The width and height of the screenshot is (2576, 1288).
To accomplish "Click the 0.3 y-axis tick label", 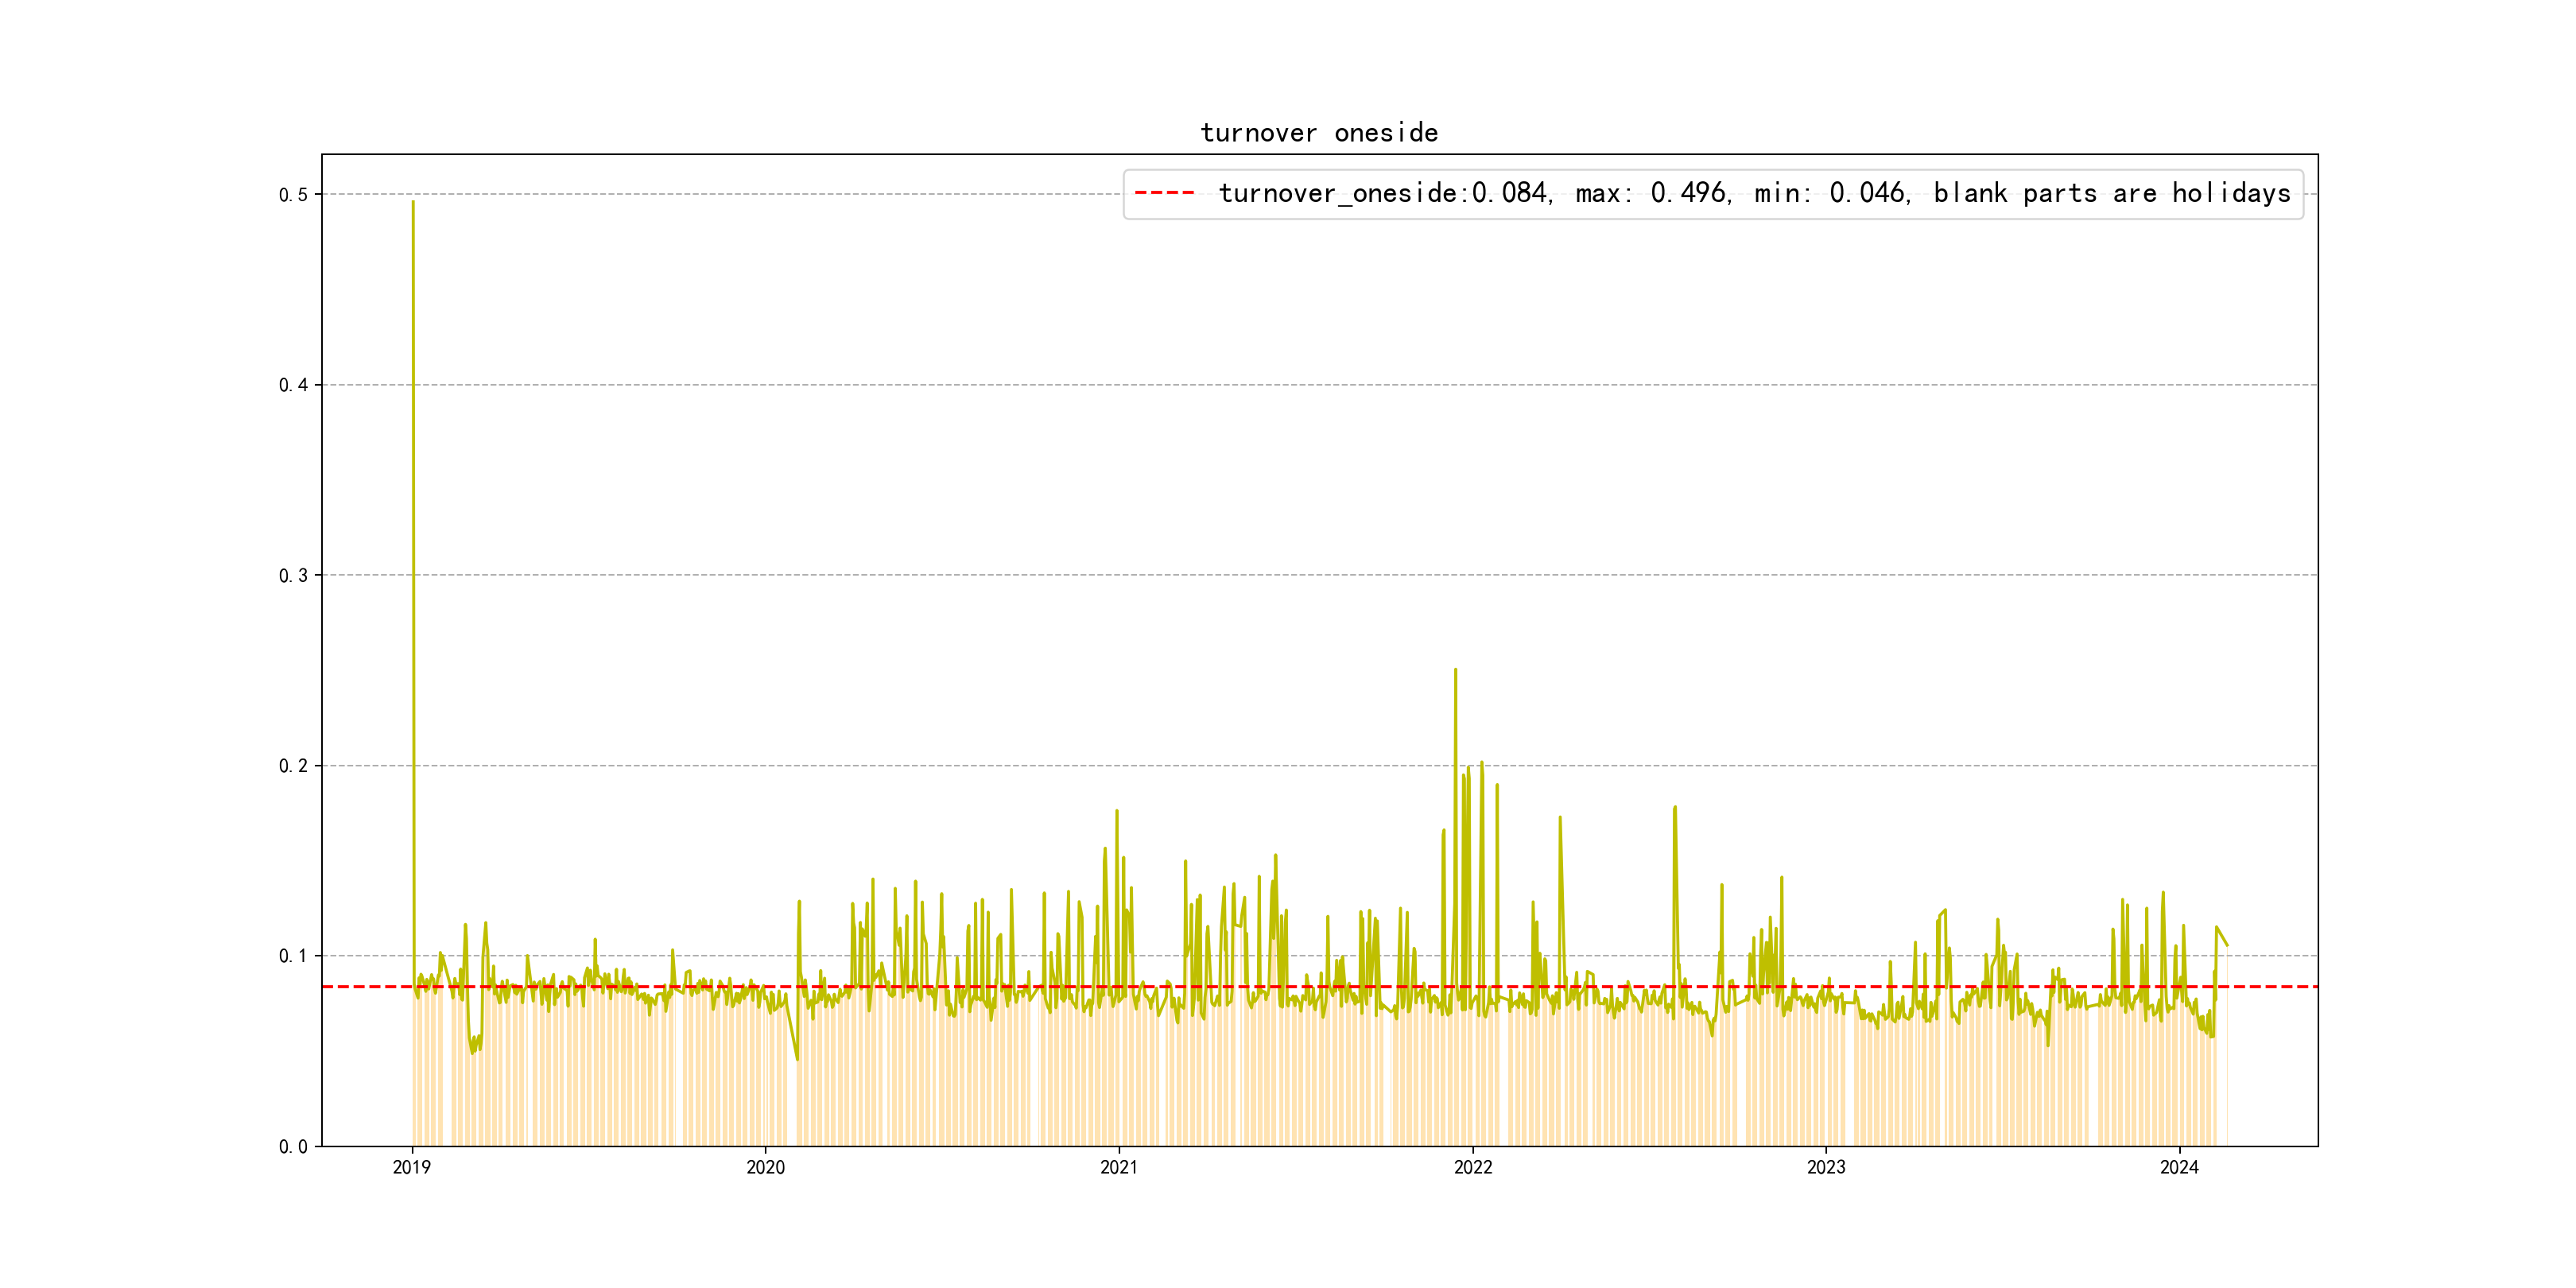I will pos(293,575).
